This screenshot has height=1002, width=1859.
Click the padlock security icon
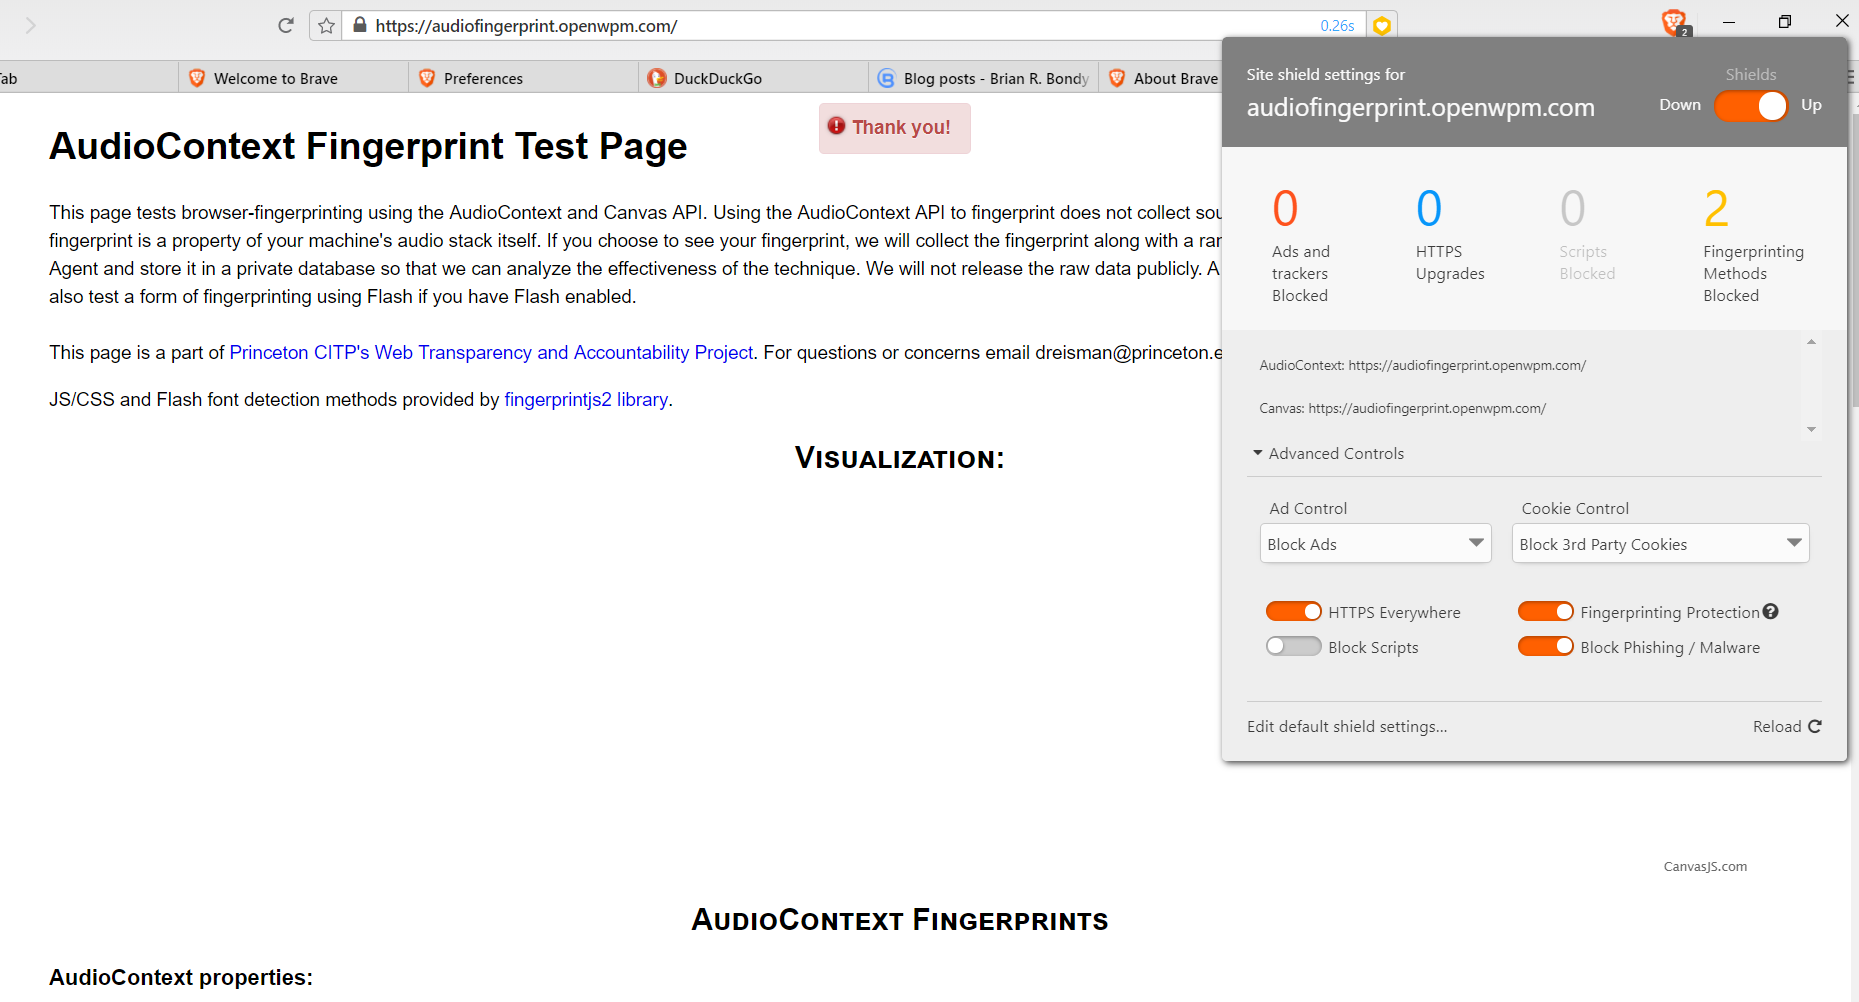click(x=360, y=25)
